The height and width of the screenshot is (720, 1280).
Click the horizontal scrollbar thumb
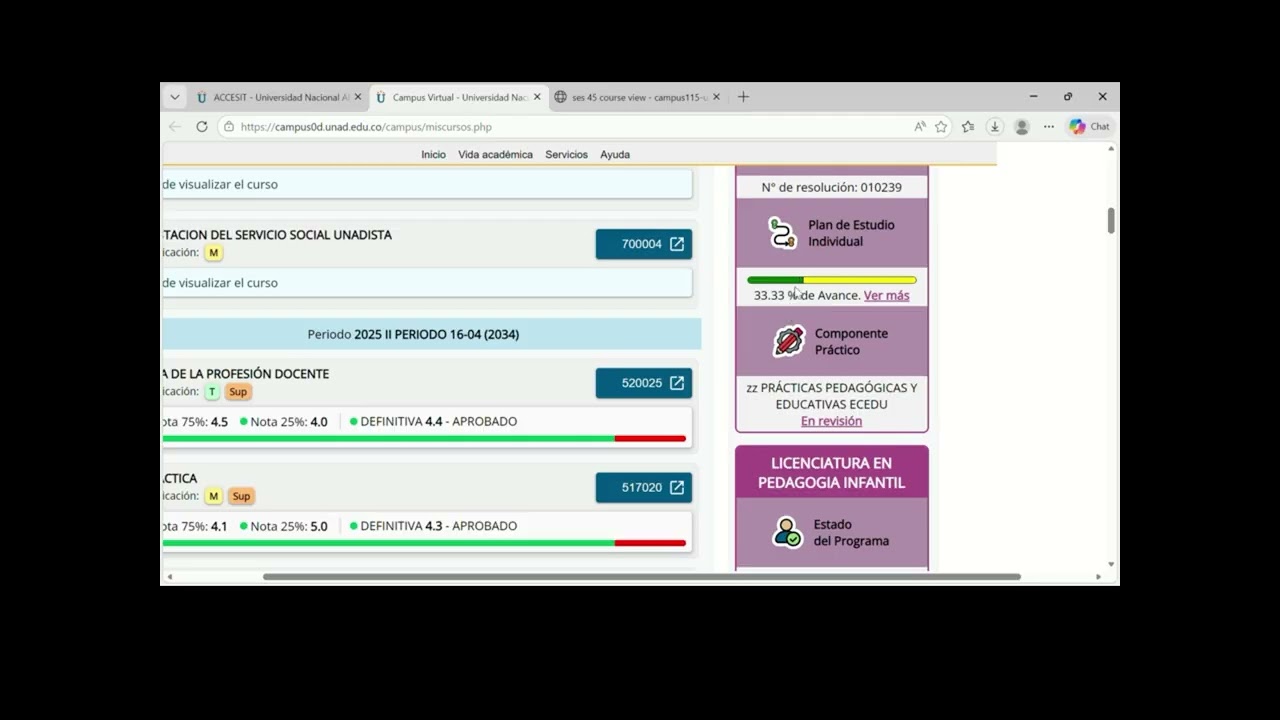[x=641, y=577]
